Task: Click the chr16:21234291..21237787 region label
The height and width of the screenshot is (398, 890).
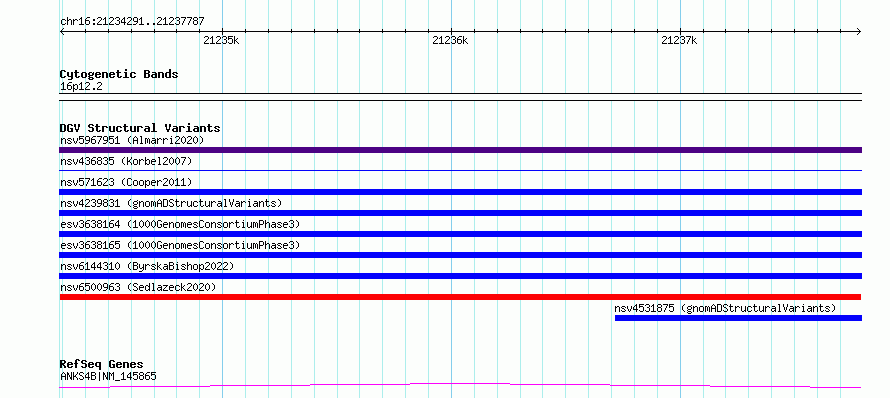Action: (132, 22)
